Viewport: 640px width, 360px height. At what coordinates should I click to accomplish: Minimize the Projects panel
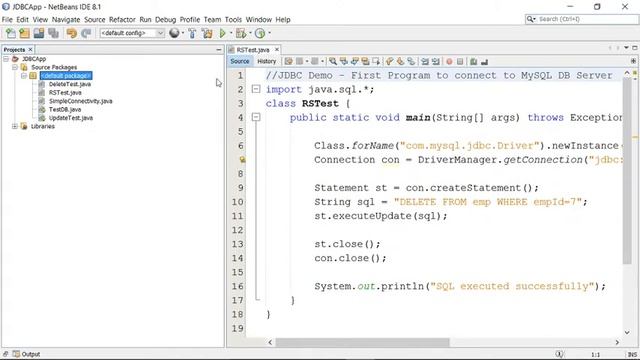[219, 49]
